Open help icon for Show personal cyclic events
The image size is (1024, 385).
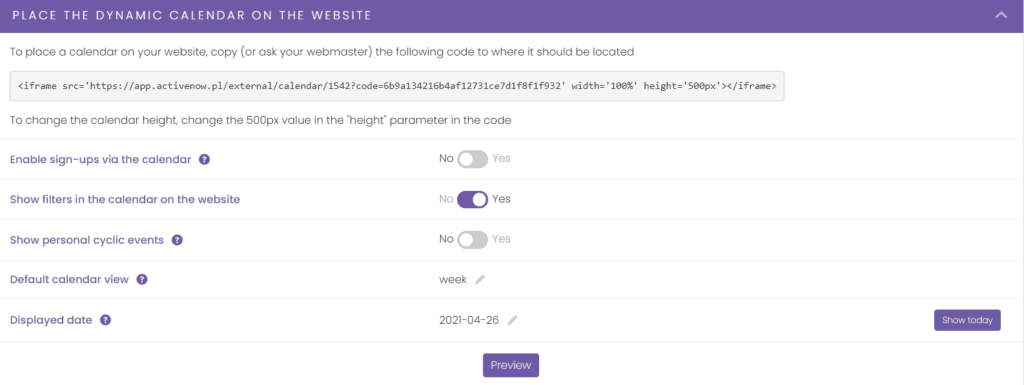177,240
